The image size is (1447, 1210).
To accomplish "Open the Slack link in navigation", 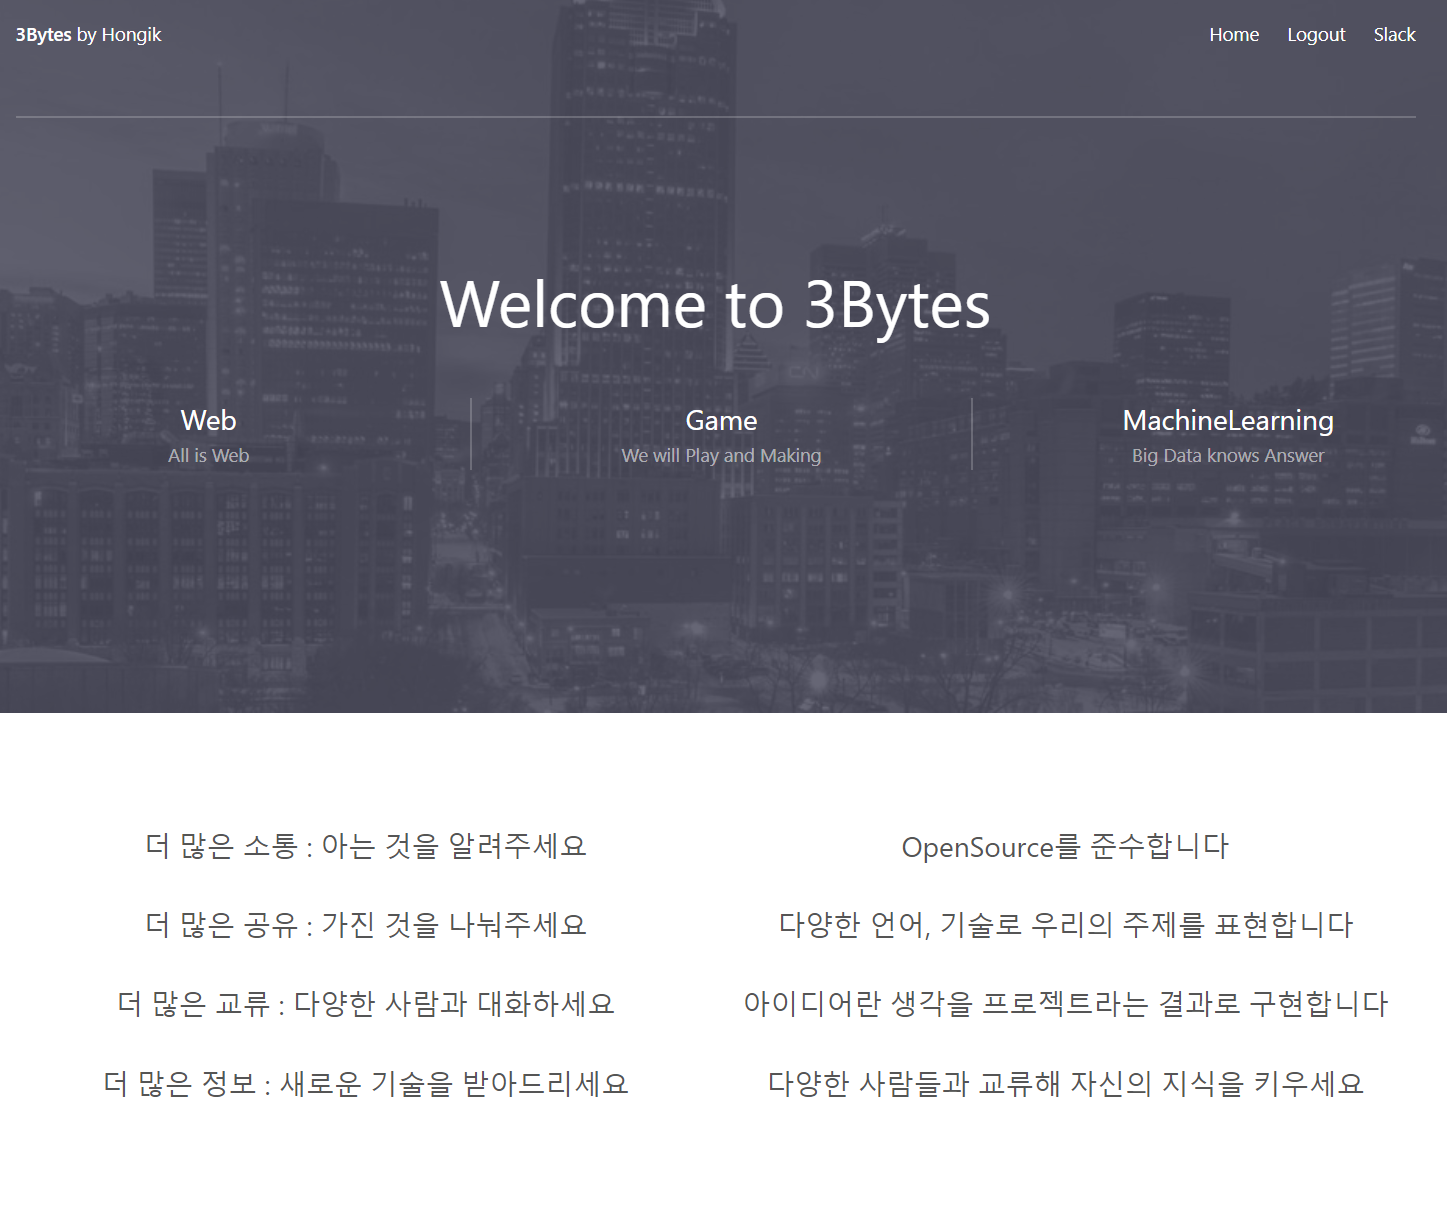I will click(x=1393, y=35).
